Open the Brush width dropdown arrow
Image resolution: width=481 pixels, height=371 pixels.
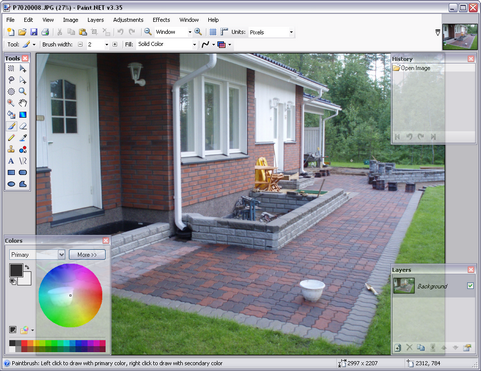pyautogui.click(x=107, y=44)
